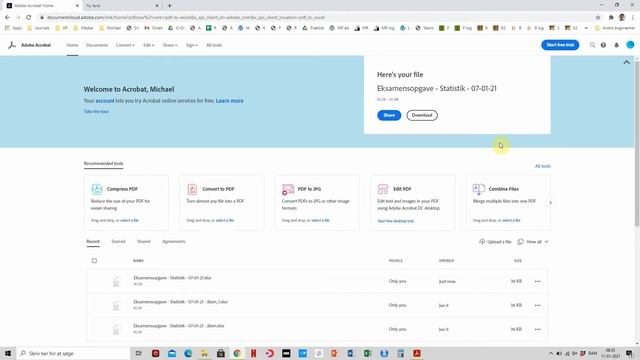Open the user profile avatar
Viewport: 640px width, 360px height.
coord(630,45)
